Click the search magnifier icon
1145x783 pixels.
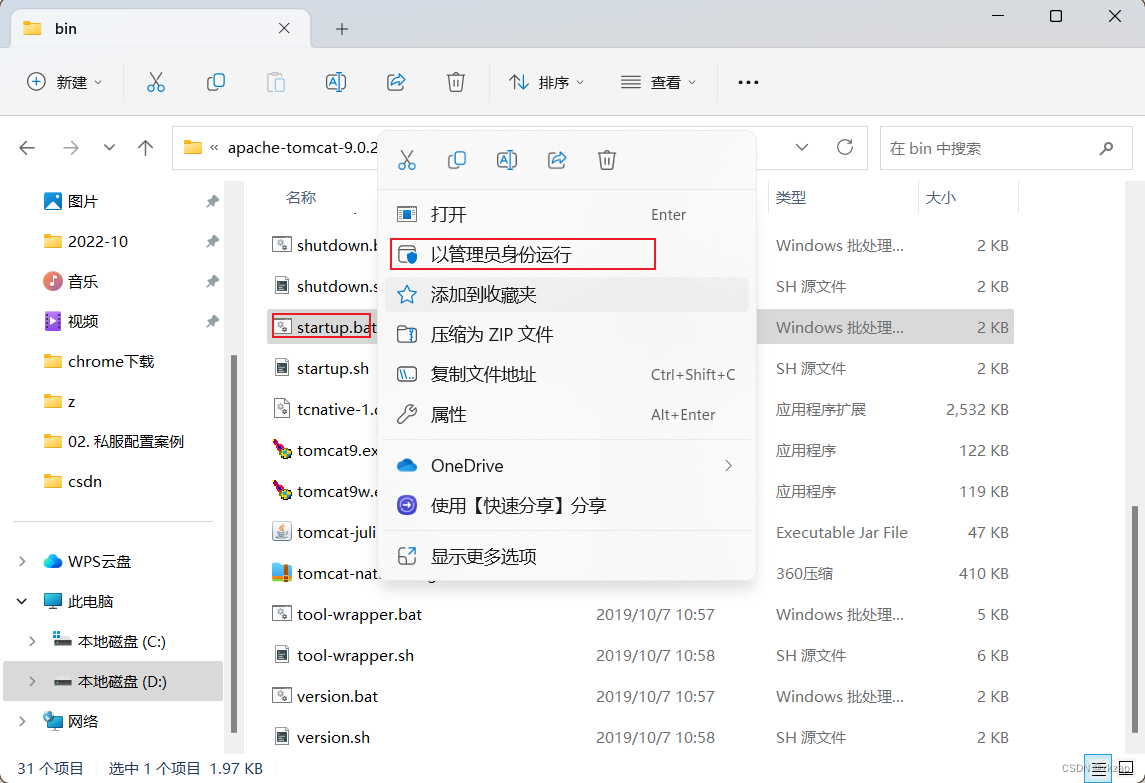[x=1106, y=148]
